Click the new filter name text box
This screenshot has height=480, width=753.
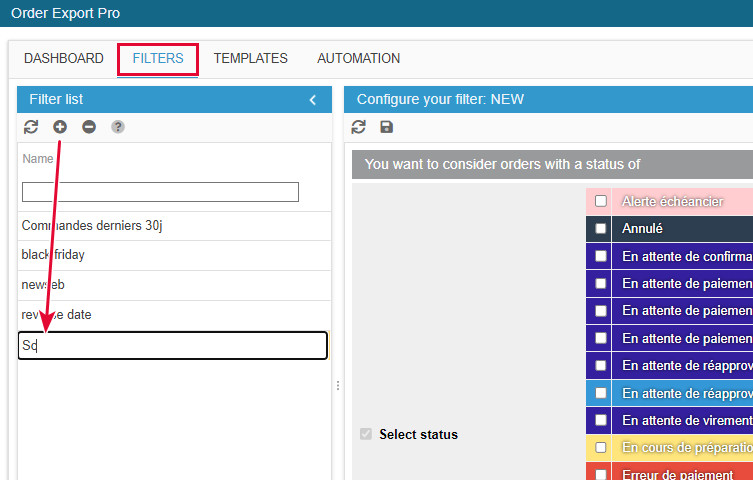point(174,346)
